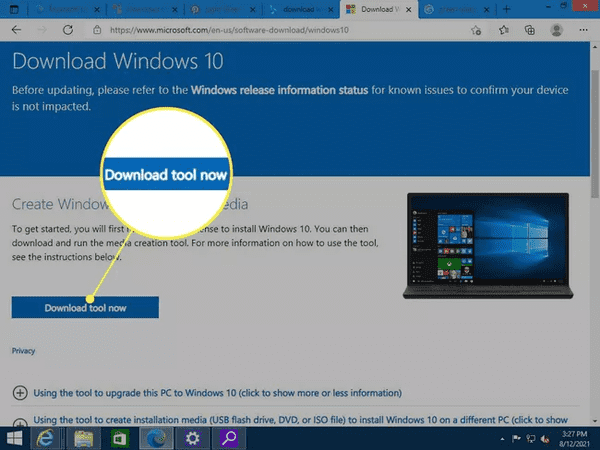Click the taskbar clock showing 3:27 PM

pyautogui.click(x=574, y=439)
